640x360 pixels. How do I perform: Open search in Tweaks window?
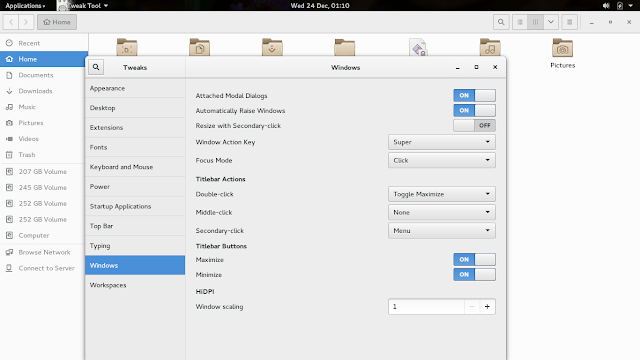[96, 67]
